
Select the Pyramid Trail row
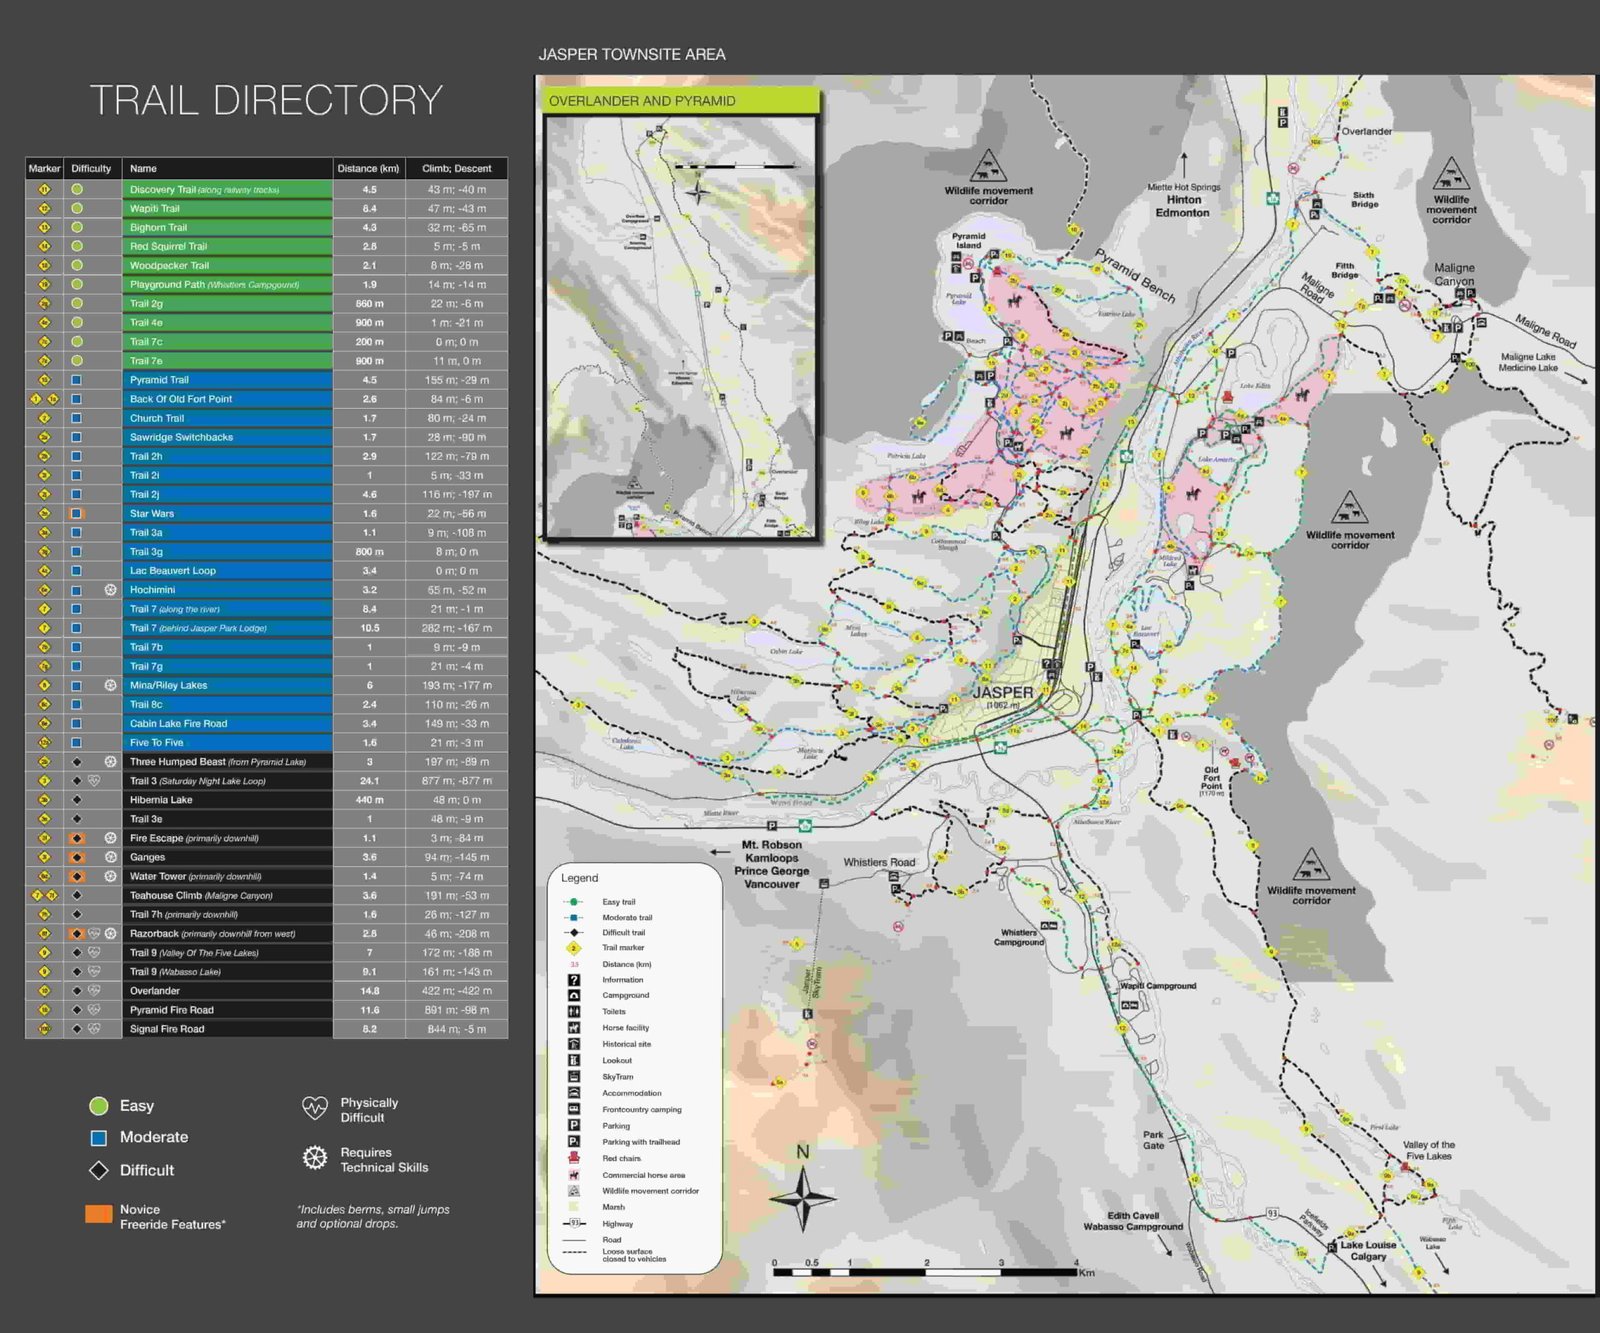pyautogui.click(x=267, y=380)
